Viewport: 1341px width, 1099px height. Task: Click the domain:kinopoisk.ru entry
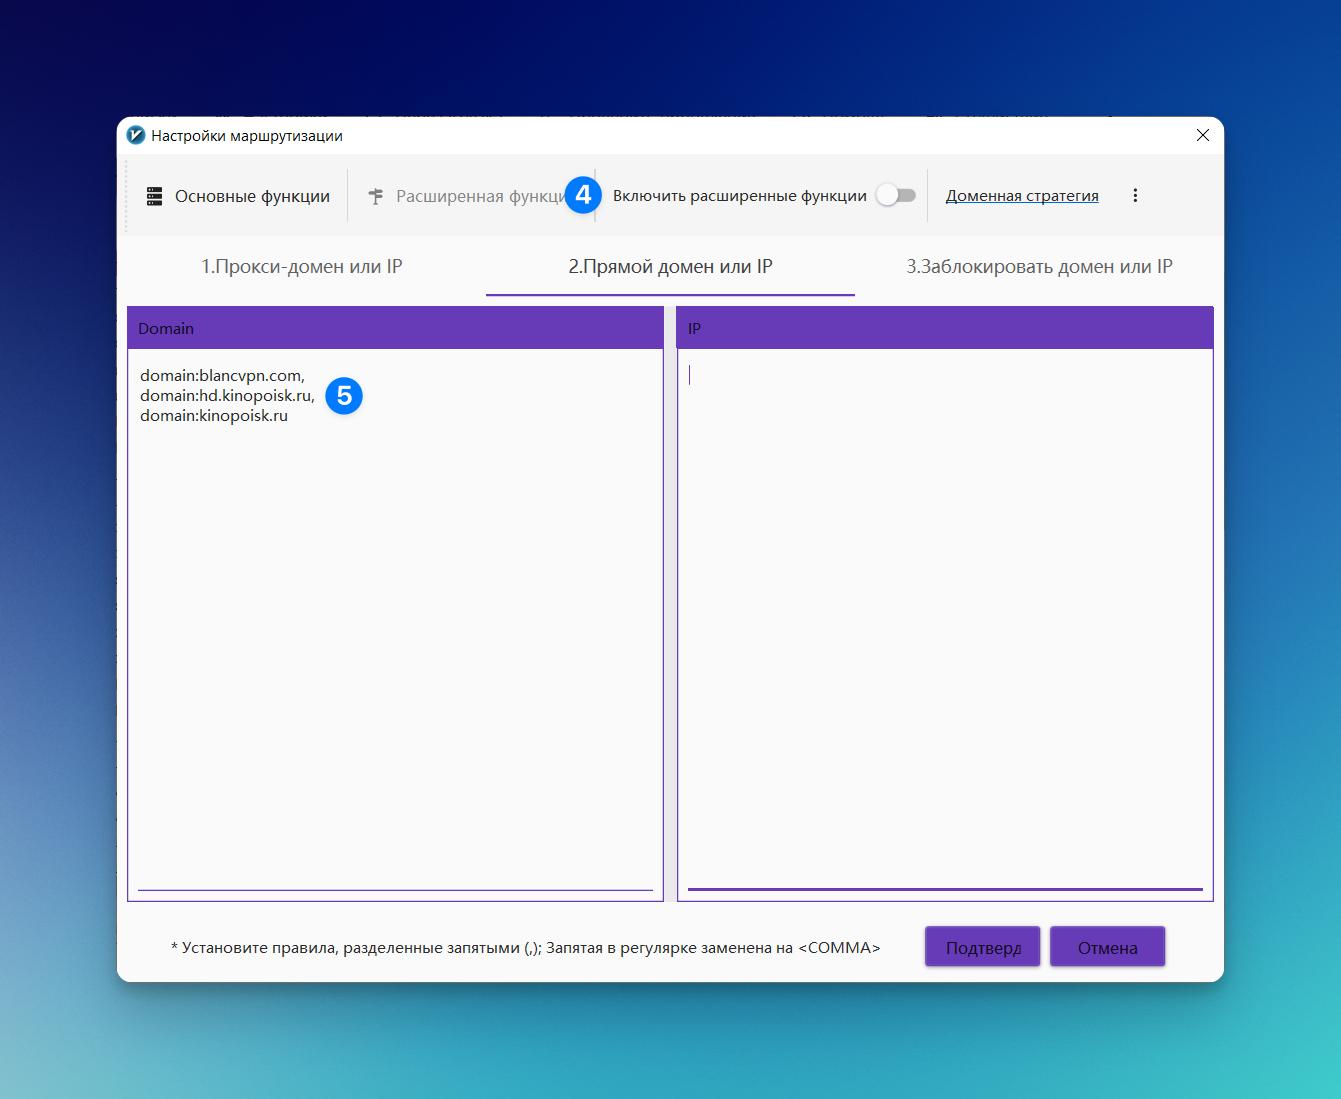point(214,416)
